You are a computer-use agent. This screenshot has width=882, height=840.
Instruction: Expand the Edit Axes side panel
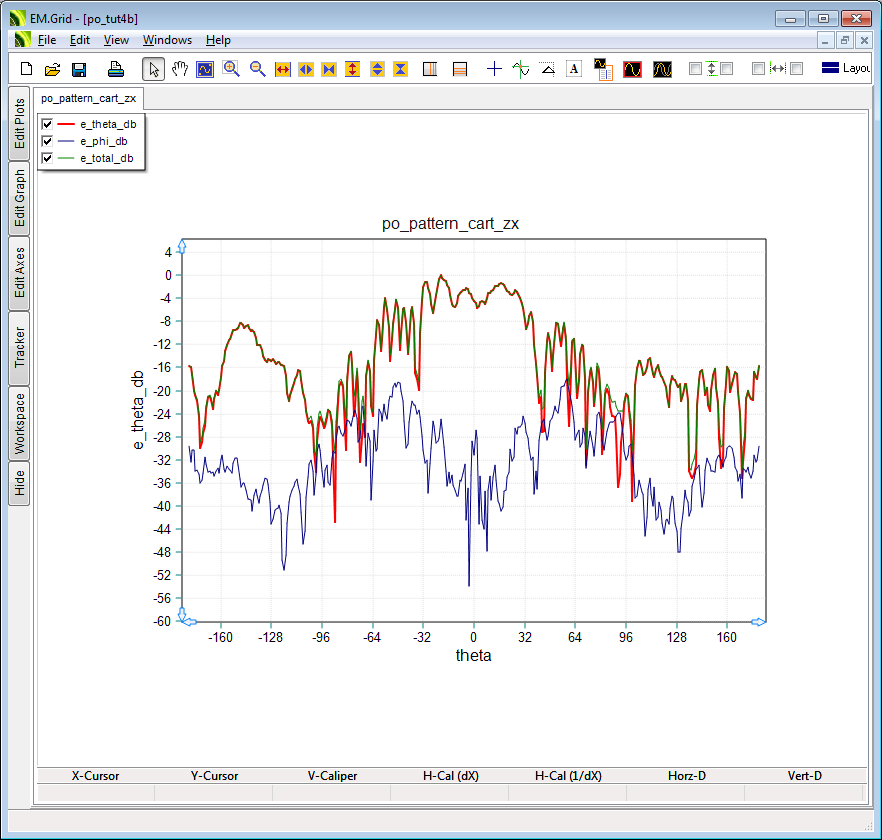(19, 273)
